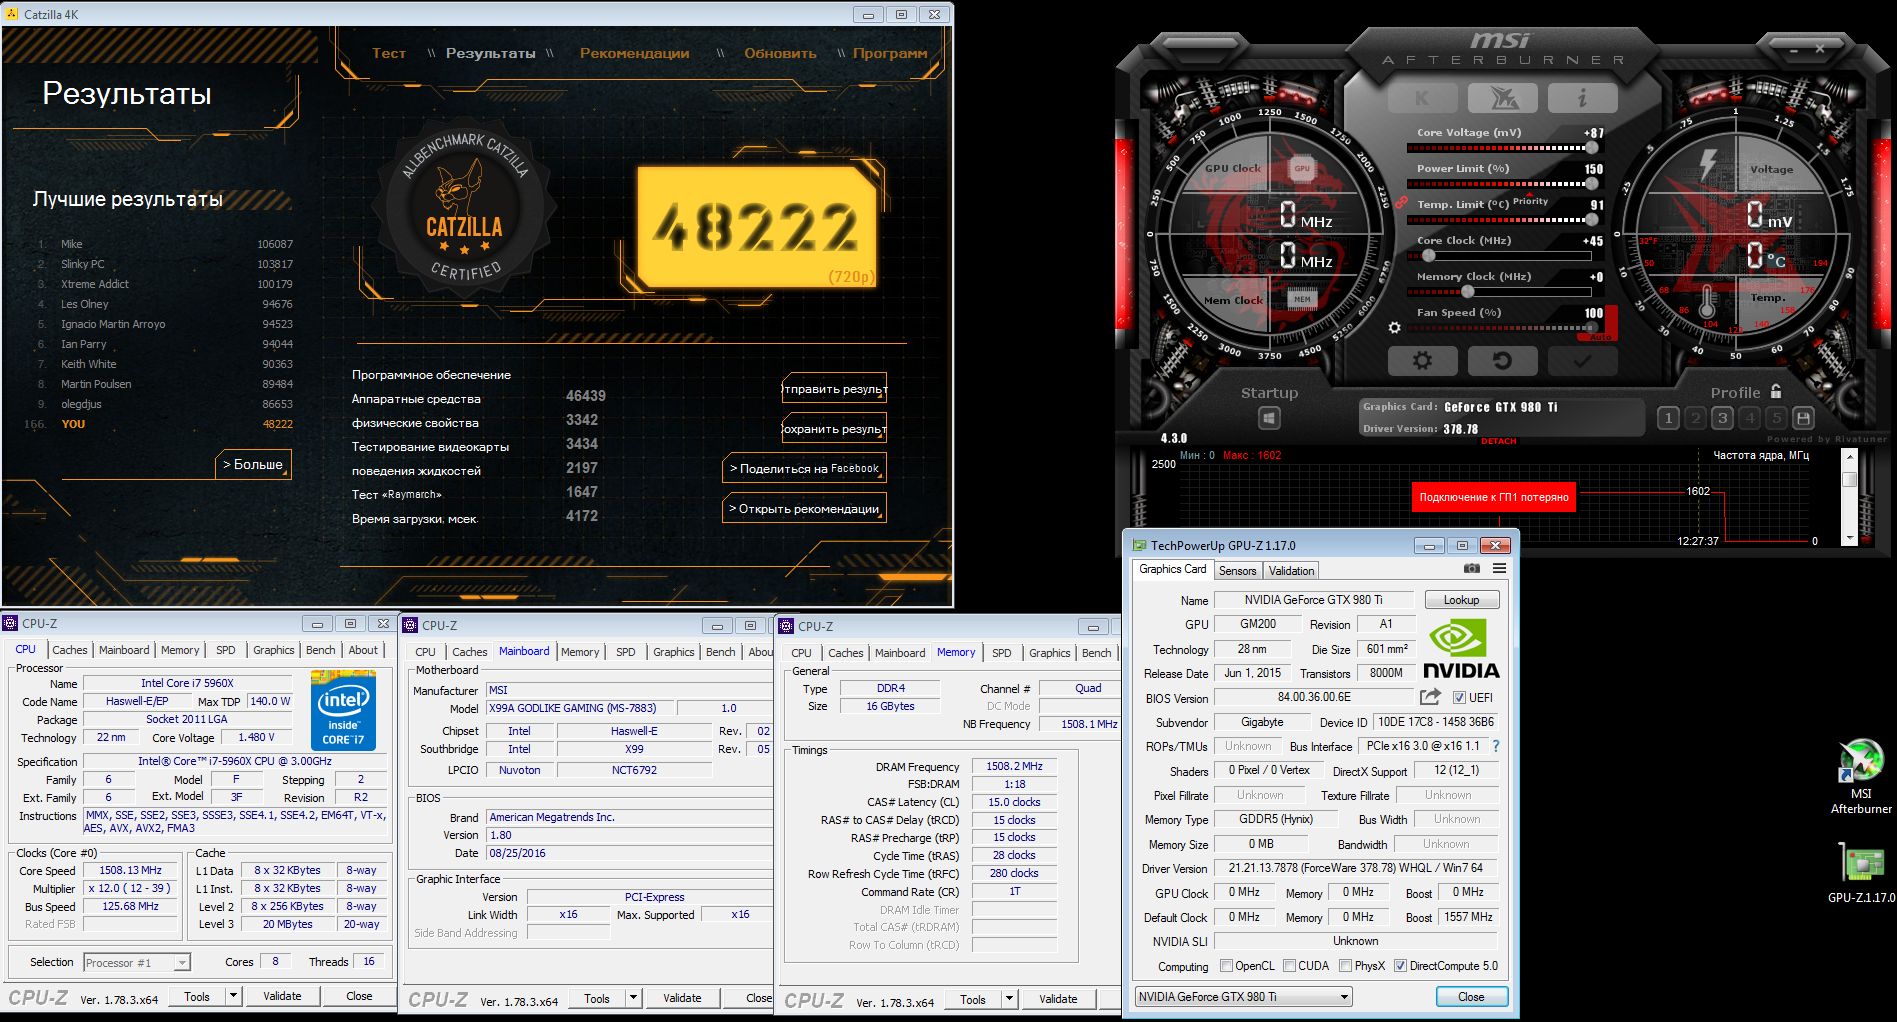Click the GPU-Z.1.17.0 desktop icon

tap(1861, 863)
